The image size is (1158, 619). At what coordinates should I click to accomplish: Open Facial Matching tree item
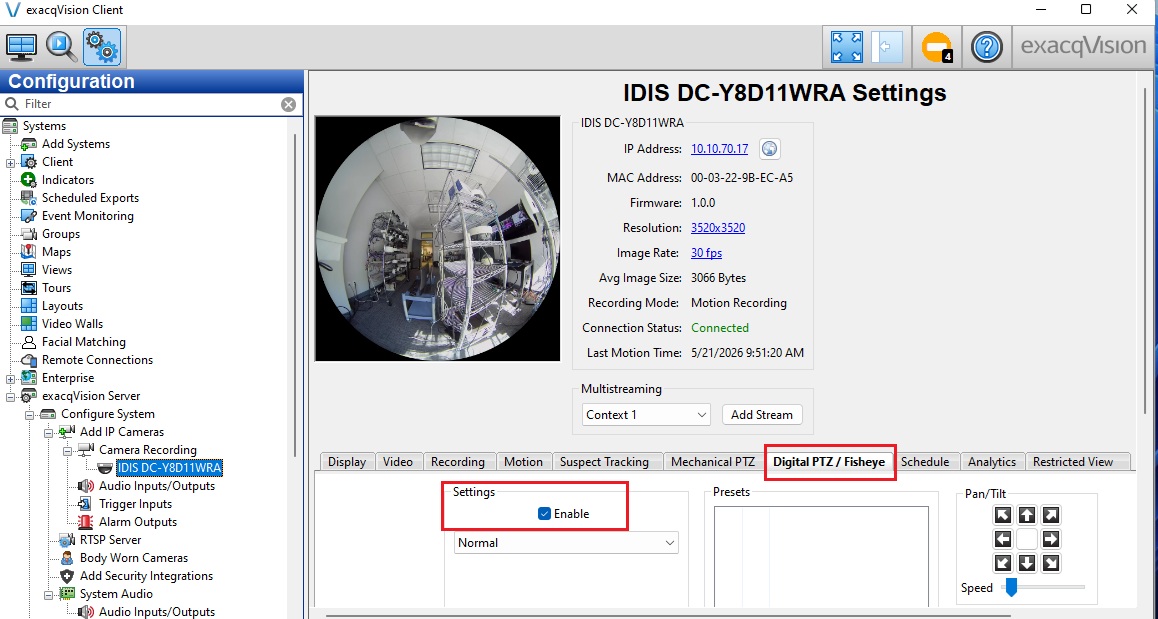click(x=83, y=342)
